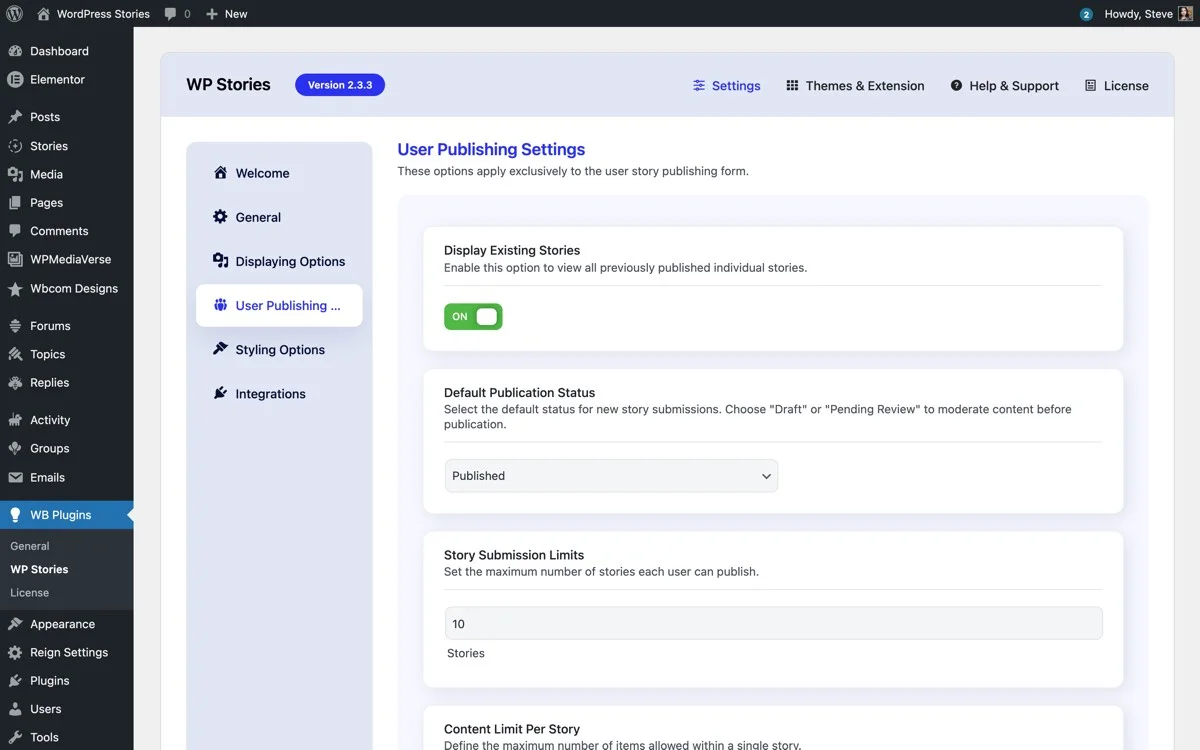The width and height of the screenshot is (1200, 750).
Task: Expand the WB Plugins sidebar submenu
Action: [57, 514]
